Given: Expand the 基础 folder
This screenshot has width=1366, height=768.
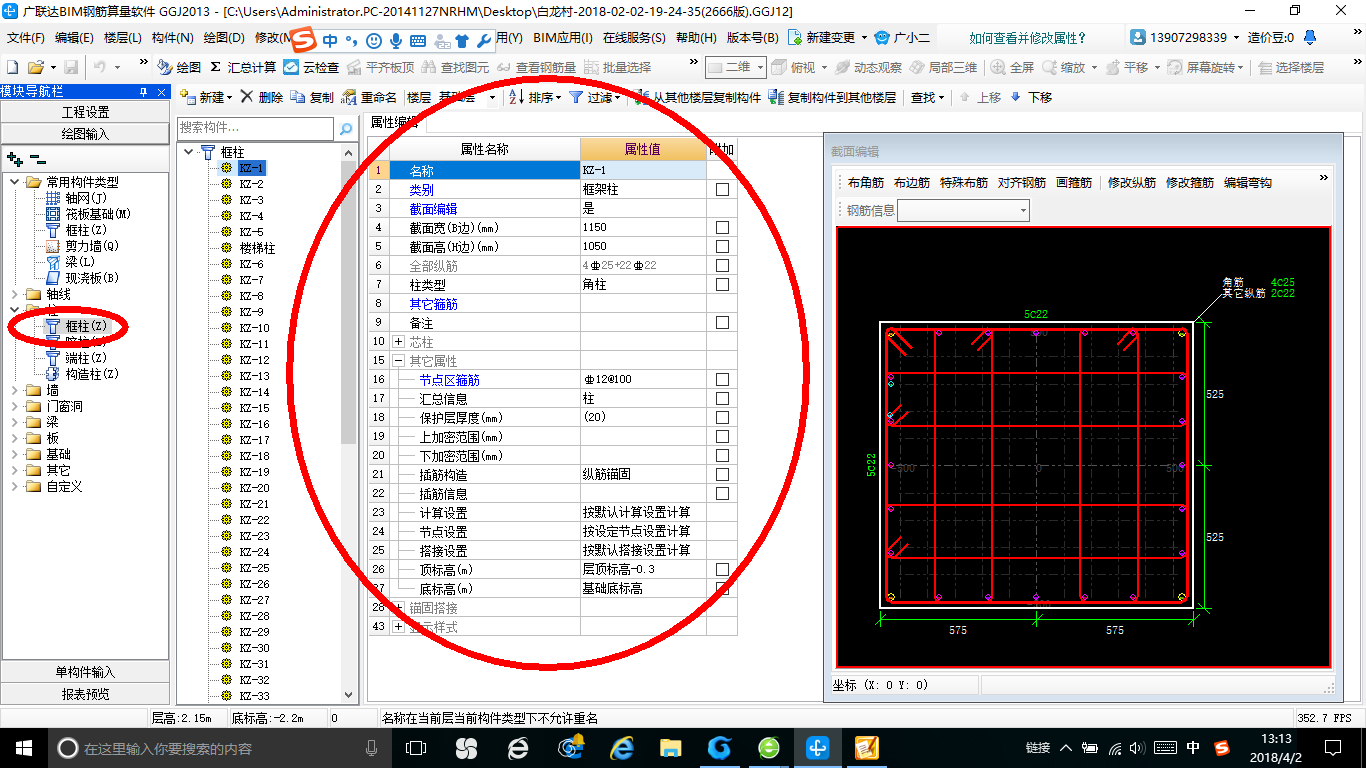Looking at the screenshot, I should click(x=15, y=454).
